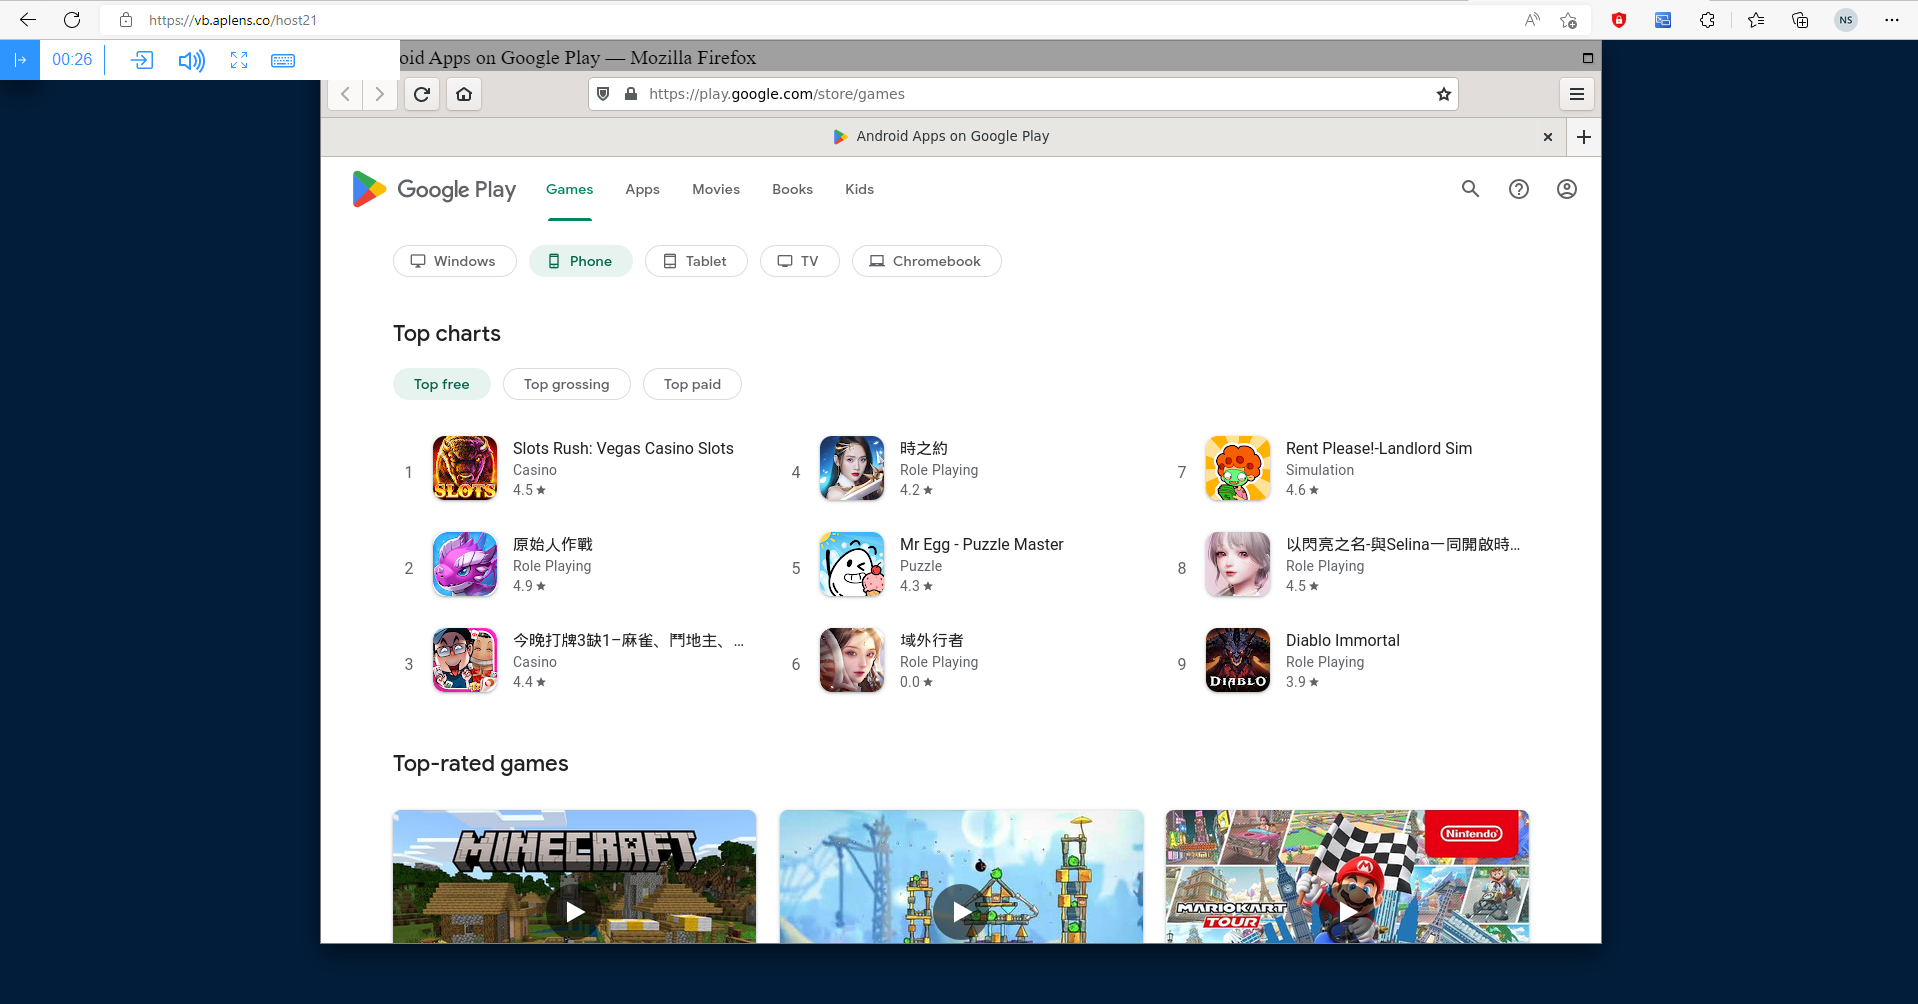
Task: Switch to the Kids tab
Action: [x=859, y=189]
